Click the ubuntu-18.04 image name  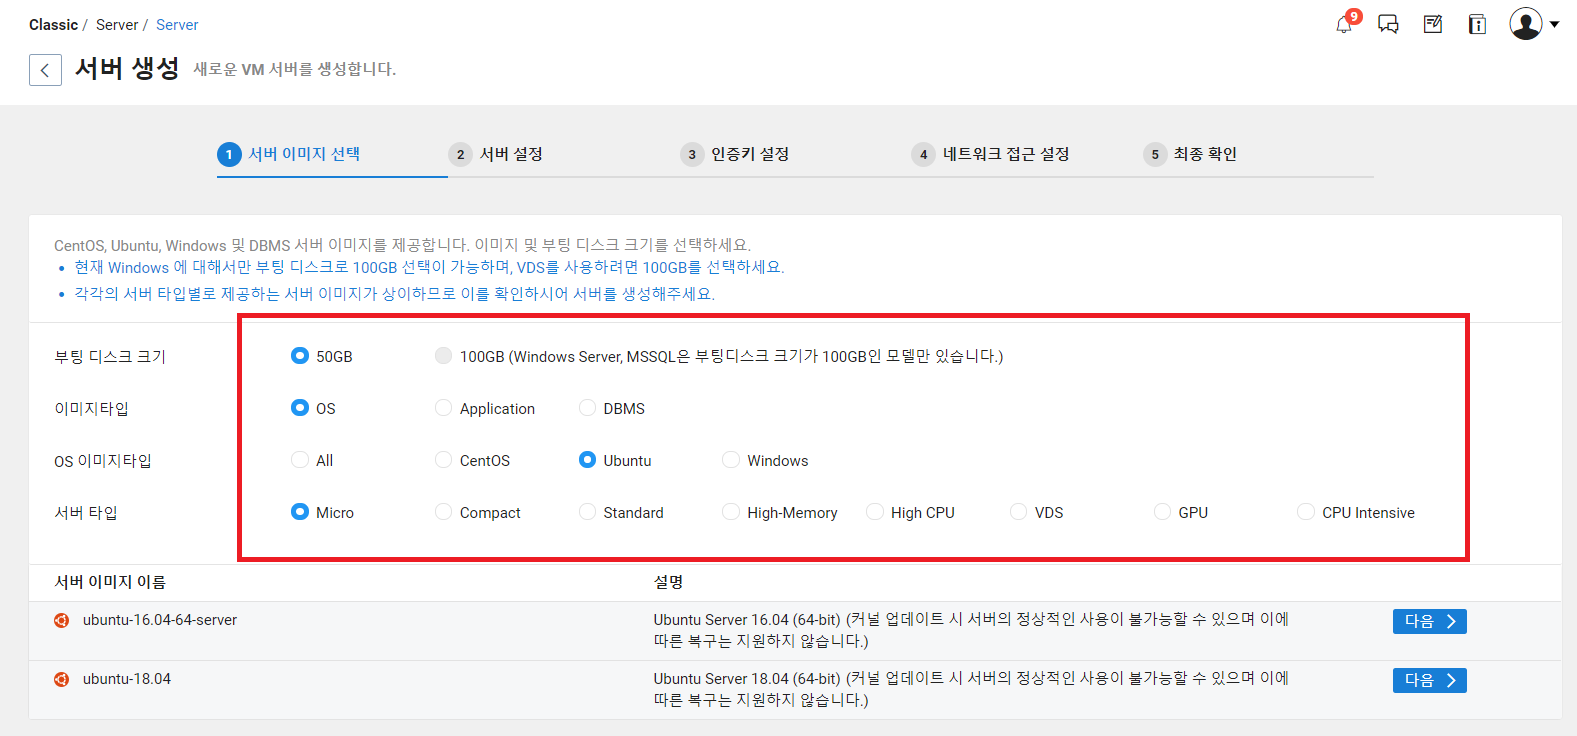coord(127,679)
